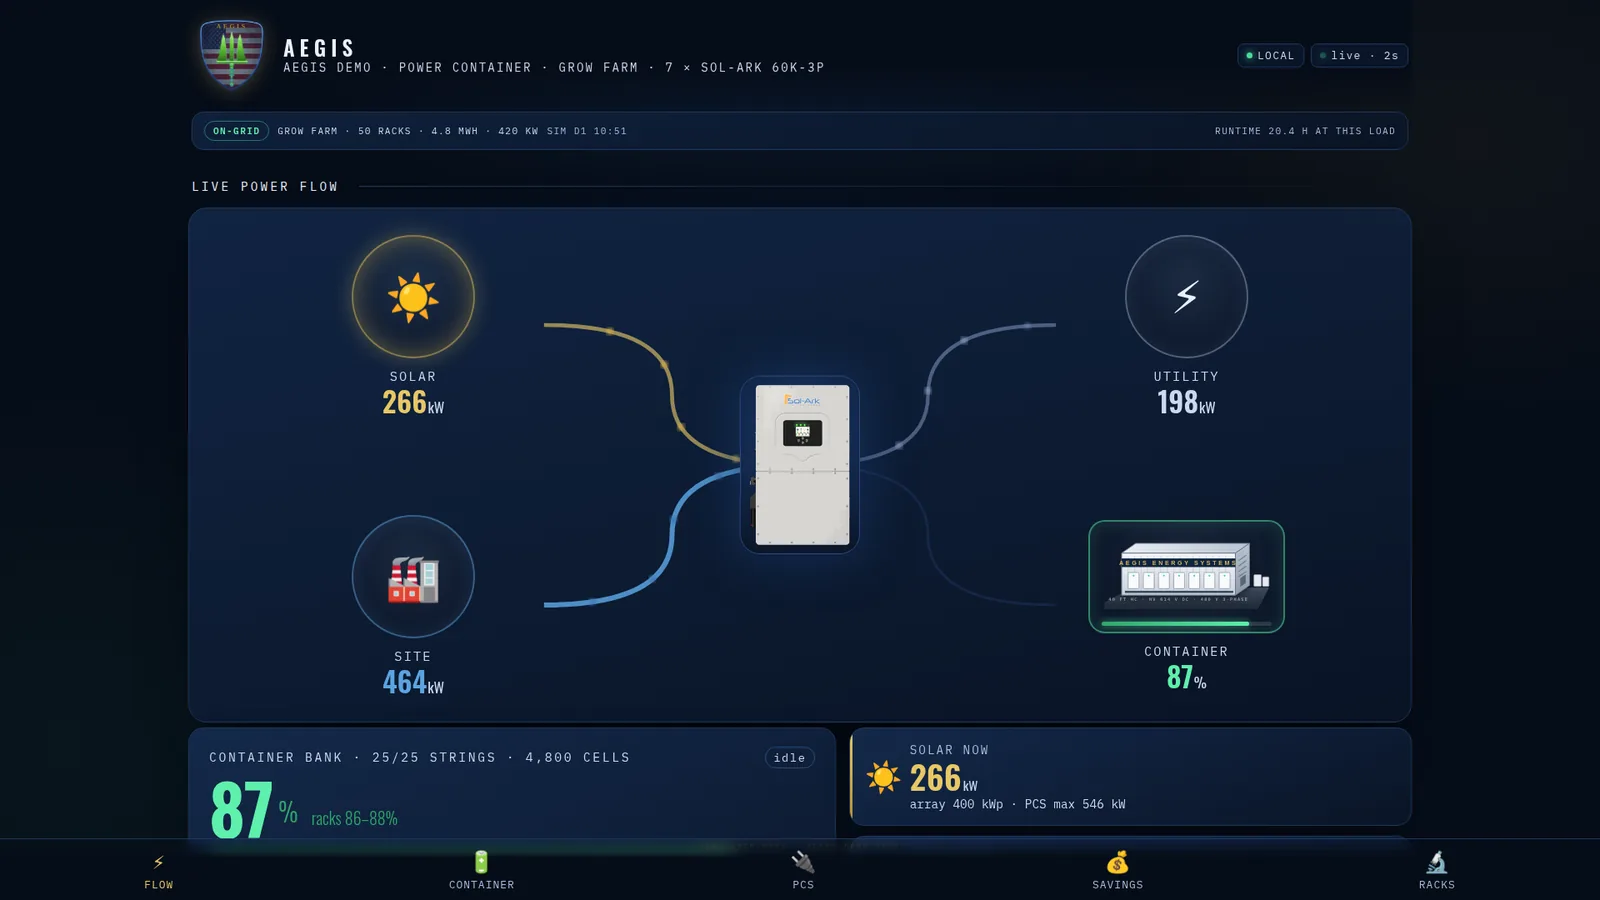Click the SOLAR NOW label
Viewport: 1600px width, 900px height.
click(949, 750)
